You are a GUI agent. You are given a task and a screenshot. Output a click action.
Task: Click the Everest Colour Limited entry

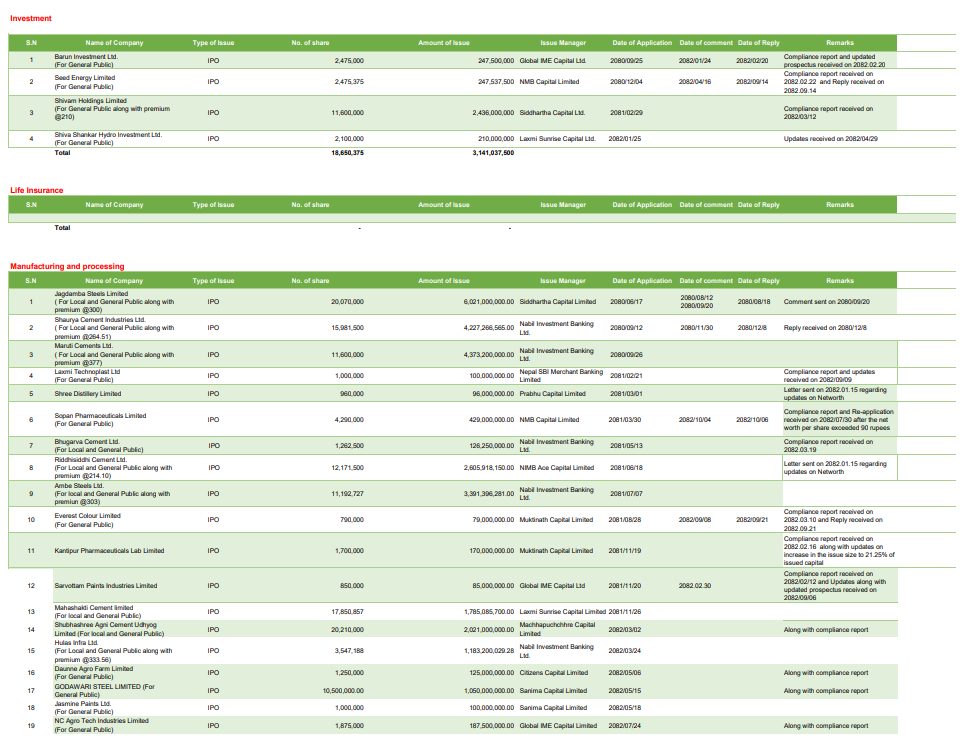pos(87,516)
